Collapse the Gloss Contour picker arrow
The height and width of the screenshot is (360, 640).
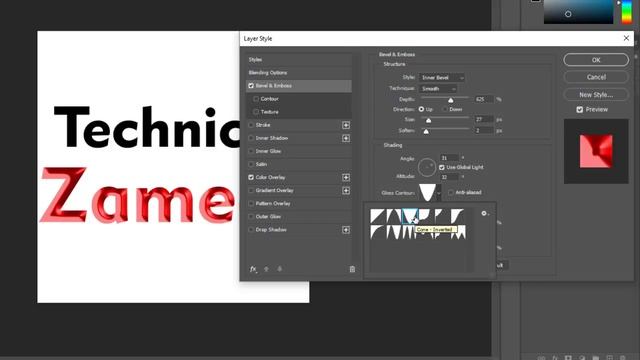click(439, 193)
